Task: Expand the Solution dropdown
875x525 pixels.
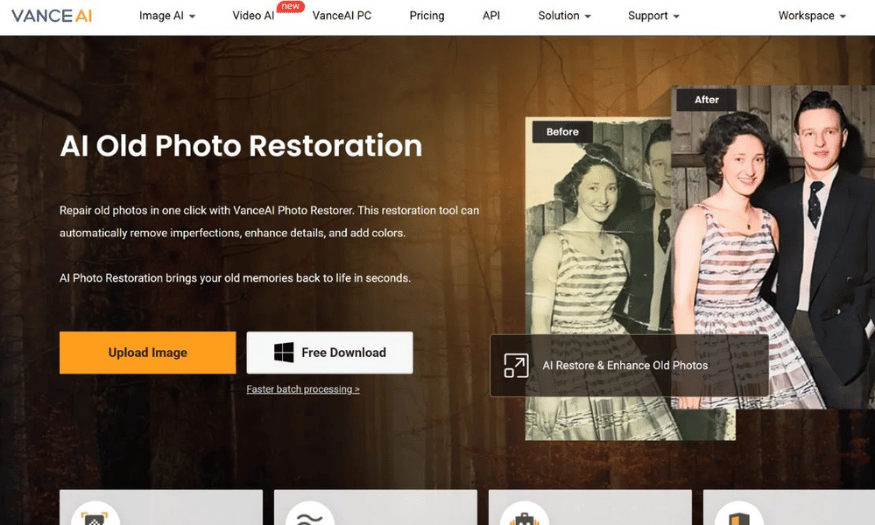Action: (564, 16)
